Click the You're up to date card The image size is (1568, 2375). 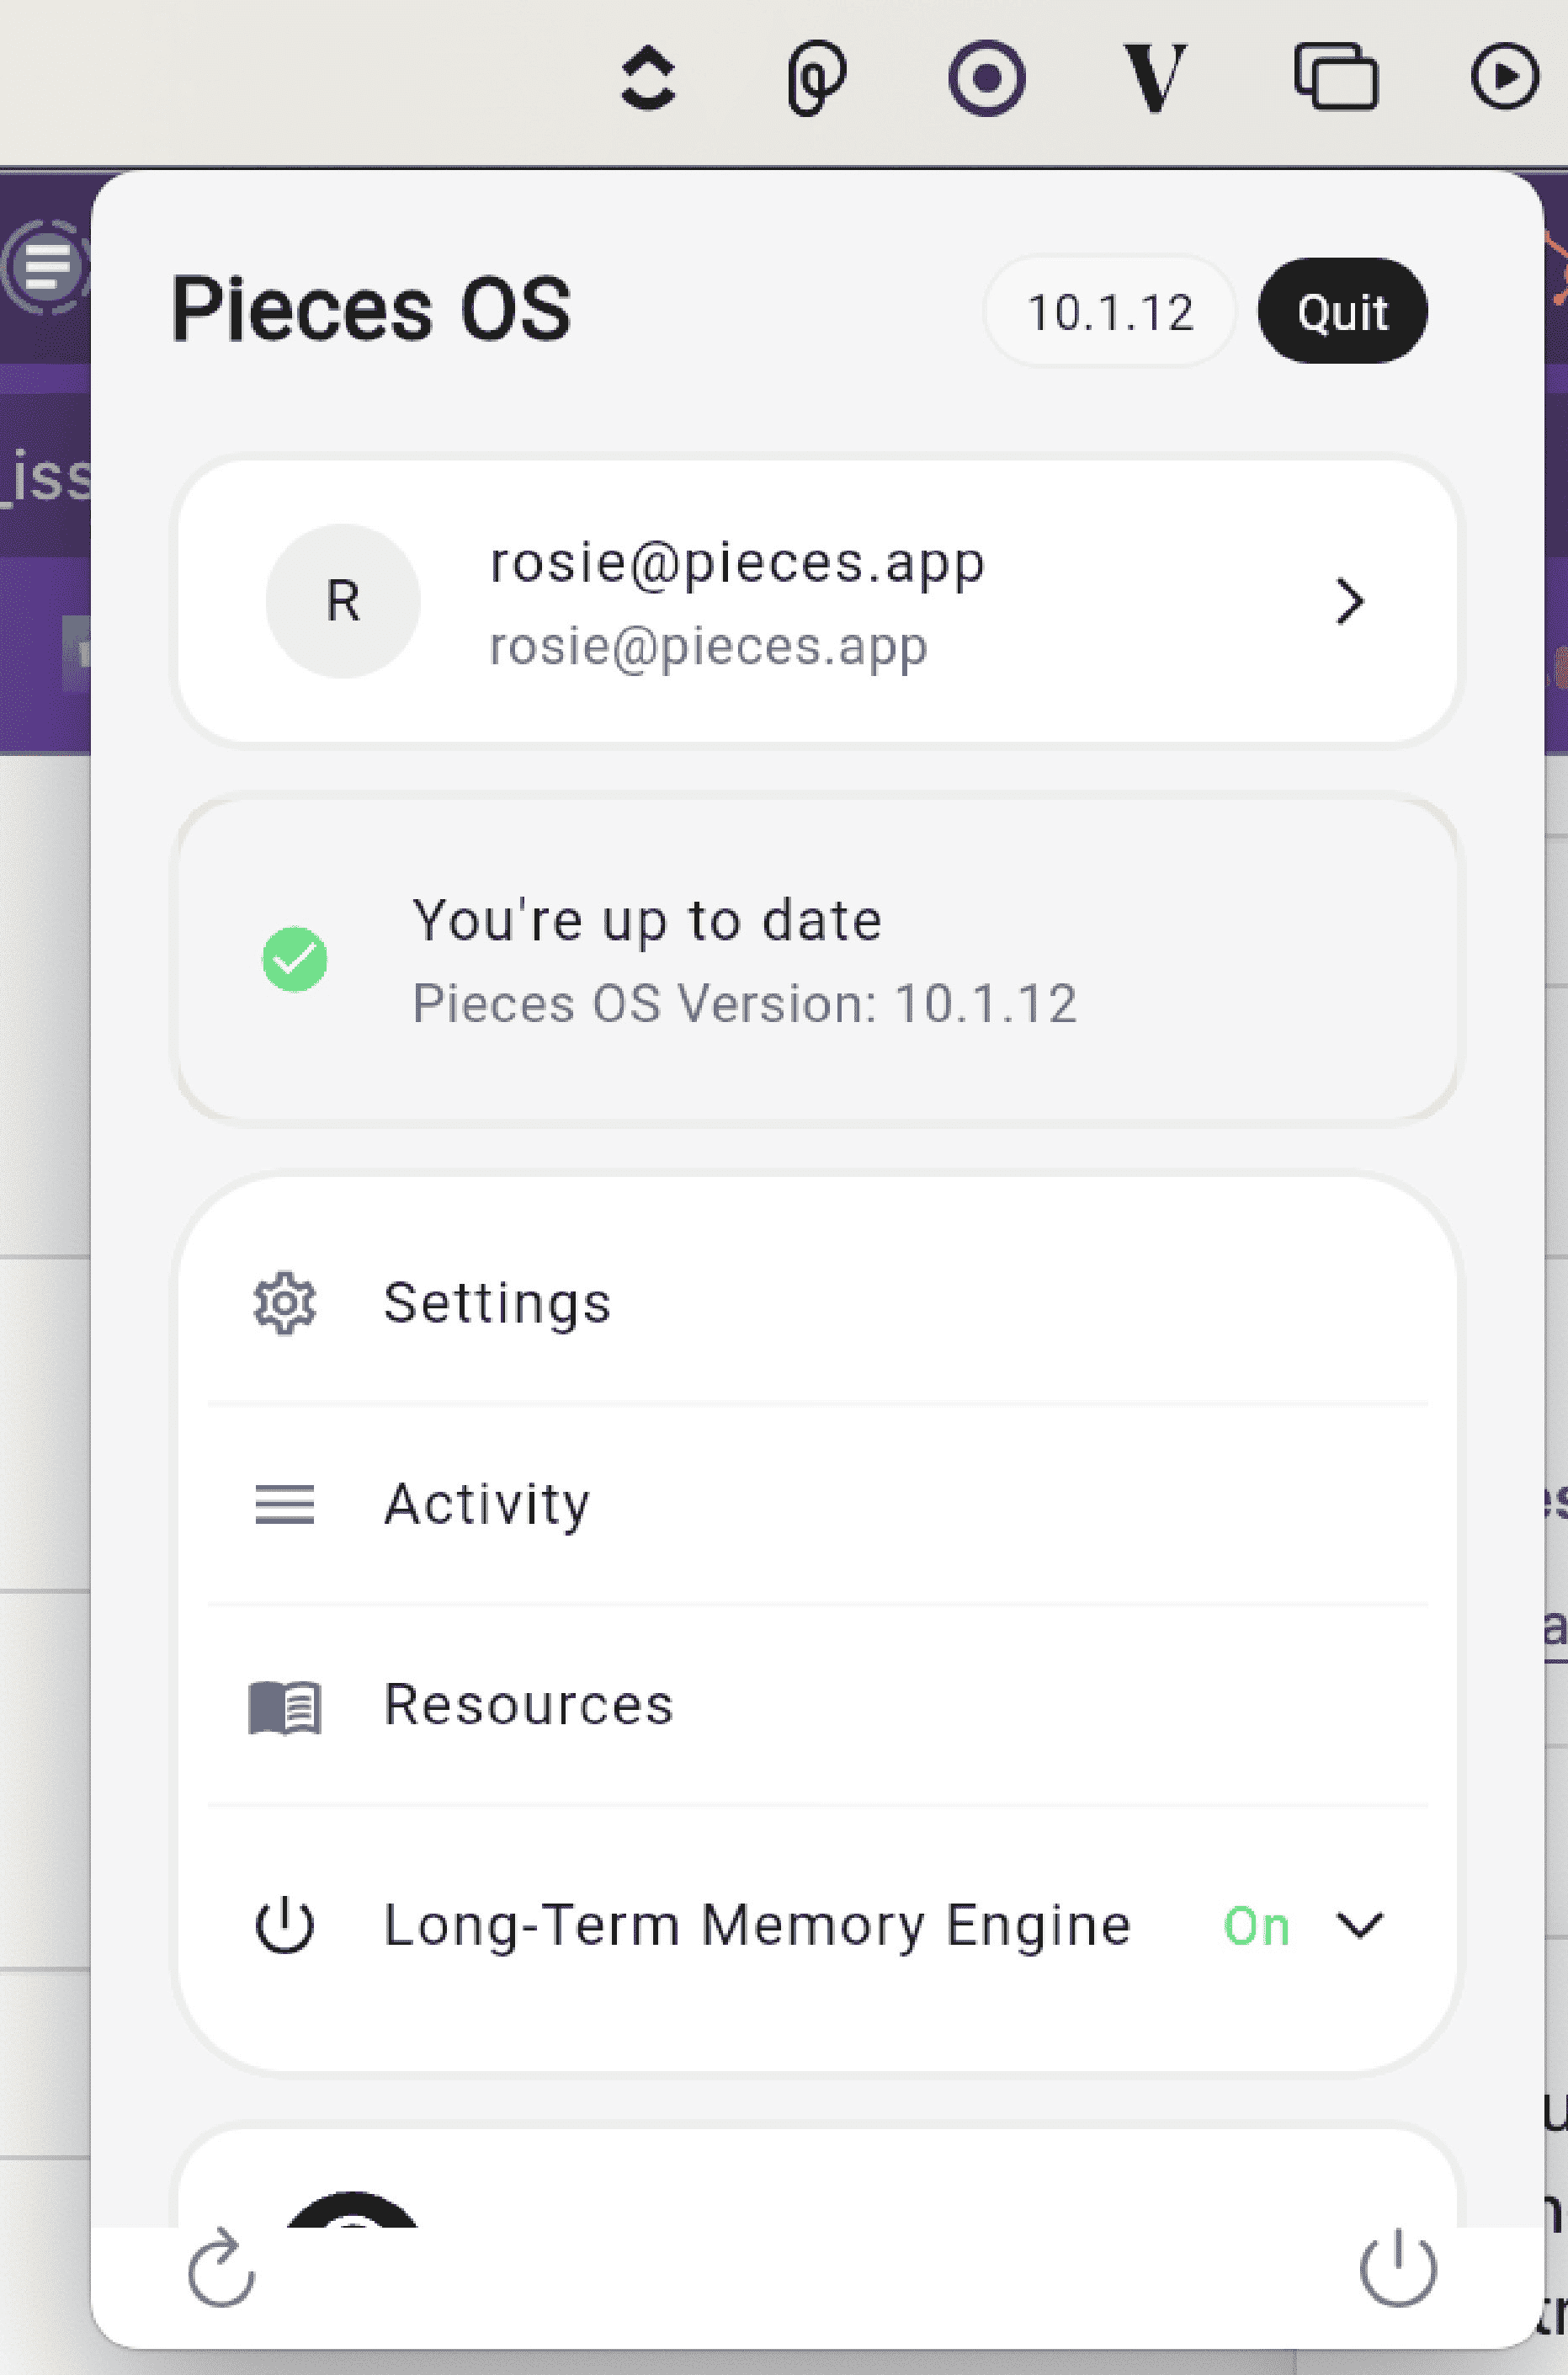[x=816, y=960]
